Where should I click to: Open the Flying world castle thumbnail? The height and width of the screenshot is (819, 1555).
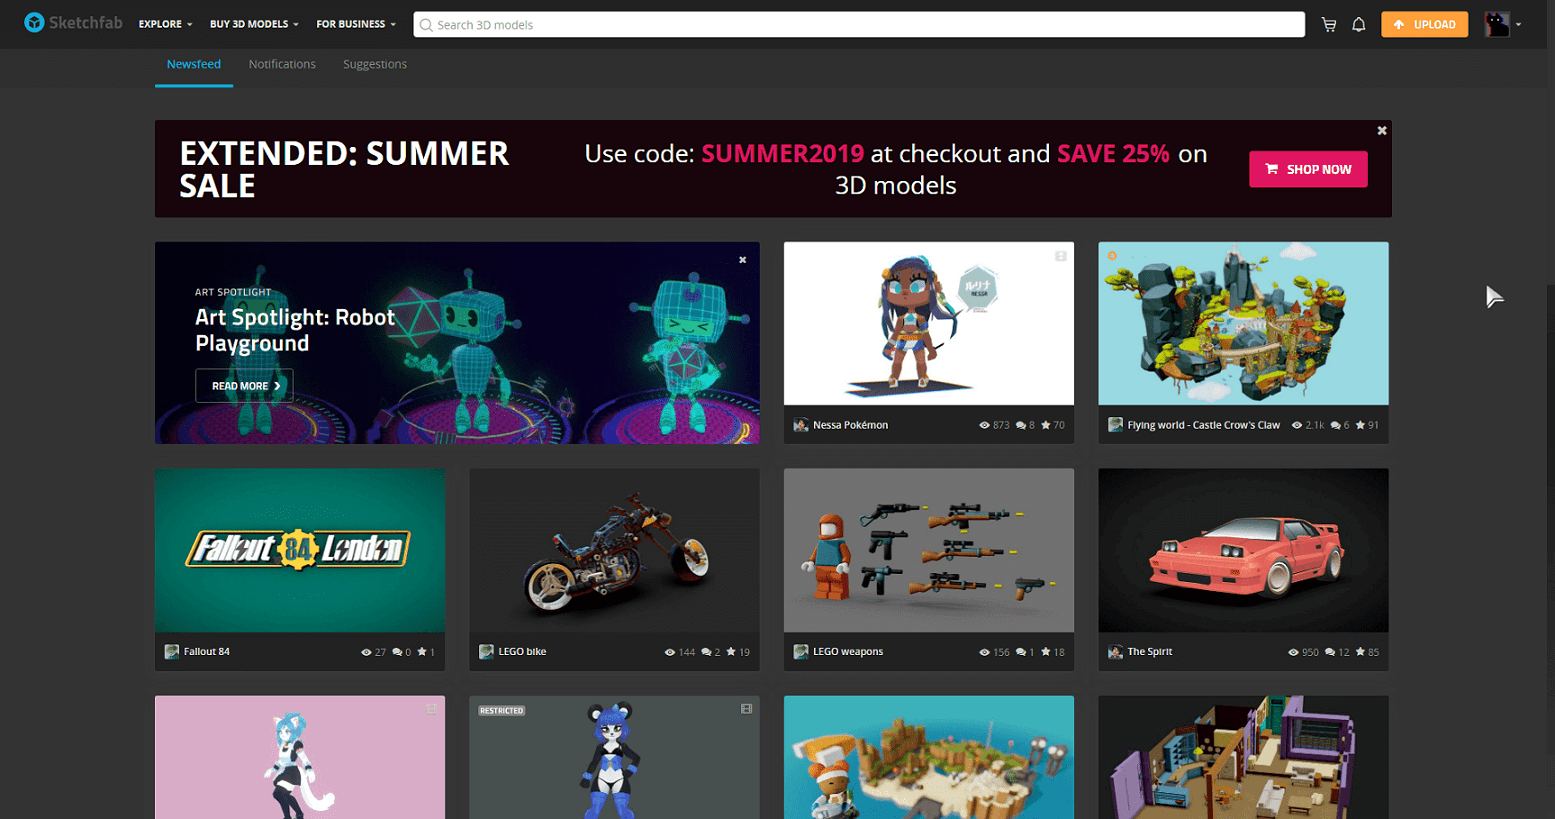click(1243, 323)
